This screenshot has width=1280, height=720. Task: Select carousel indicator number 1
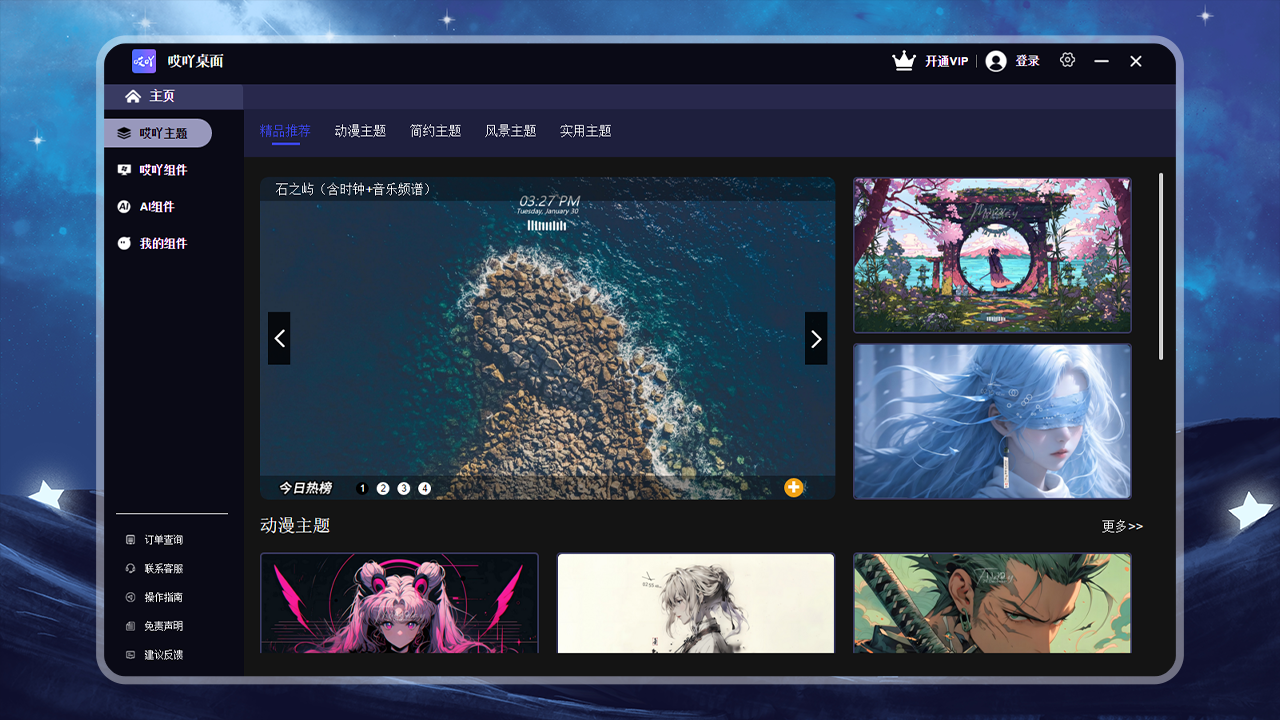click(362, 487)
